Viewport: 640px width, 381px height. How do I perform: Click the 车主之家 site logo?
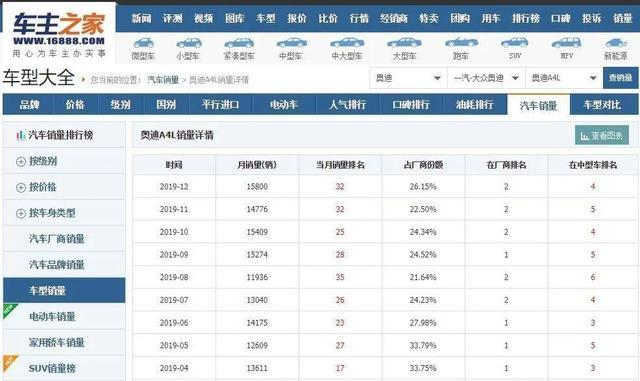59,34
